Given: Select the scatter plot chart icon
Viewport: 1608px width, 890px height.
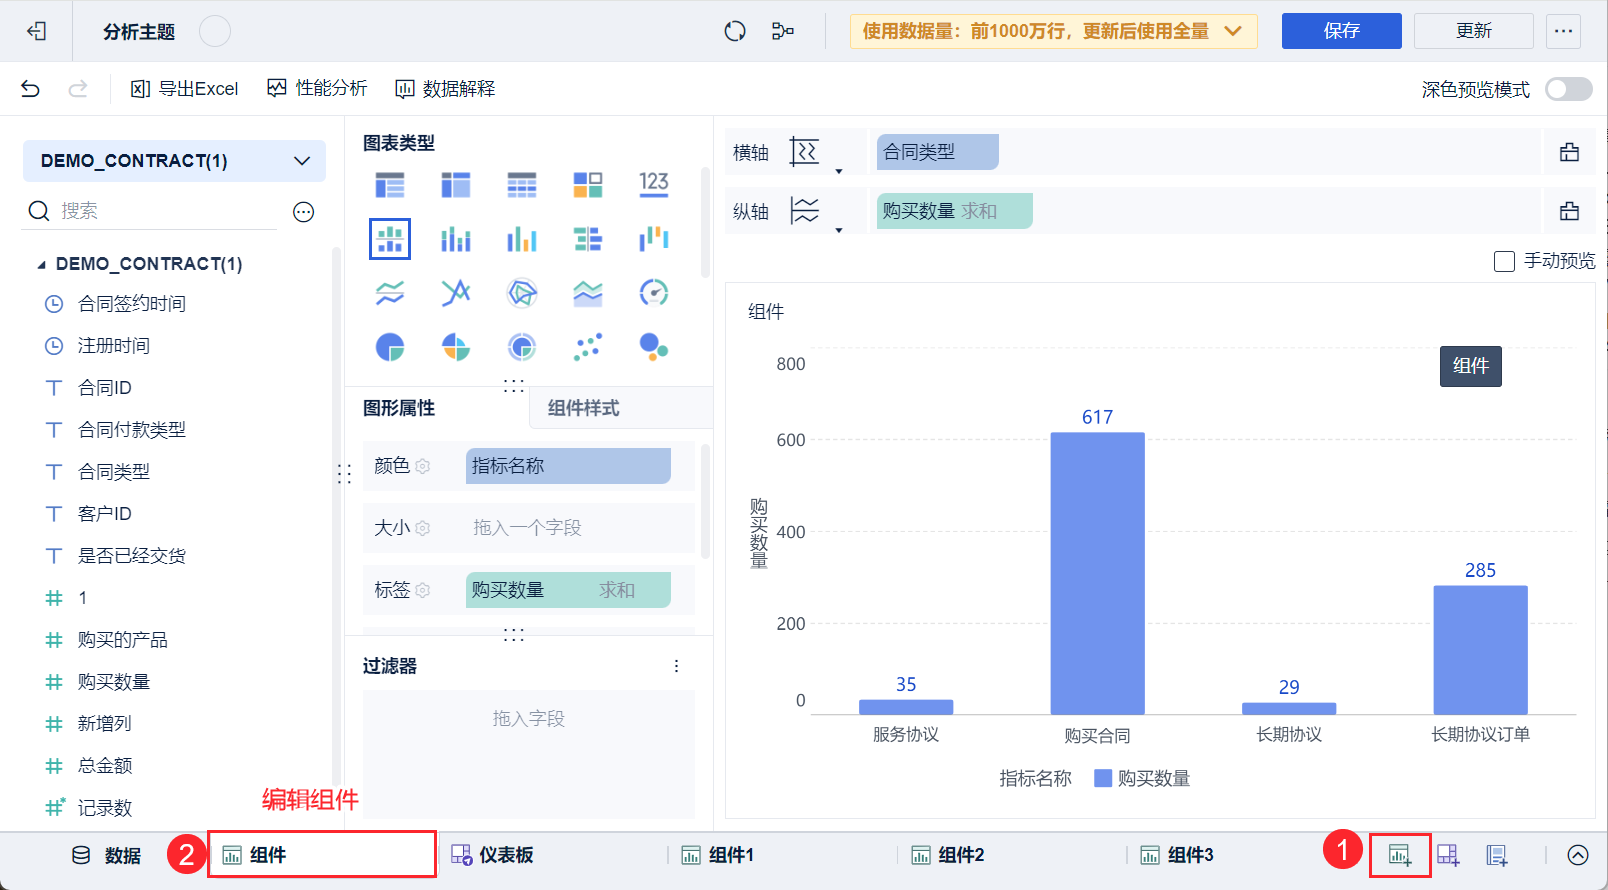Looking at the screenshot, I should point(588,347).
